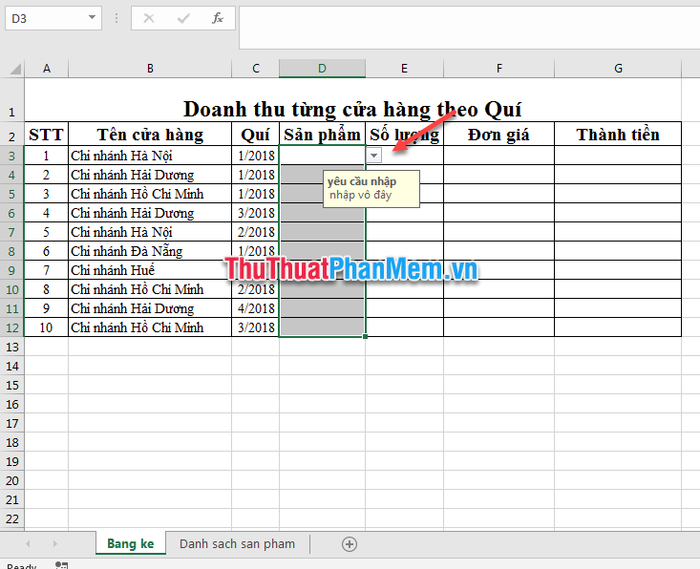Image resolution: width=700 pixels, height=569 pixels.
Task: Click cell Chi nhánh Hải Dương in row 11
Action: [x=150, y=308]
